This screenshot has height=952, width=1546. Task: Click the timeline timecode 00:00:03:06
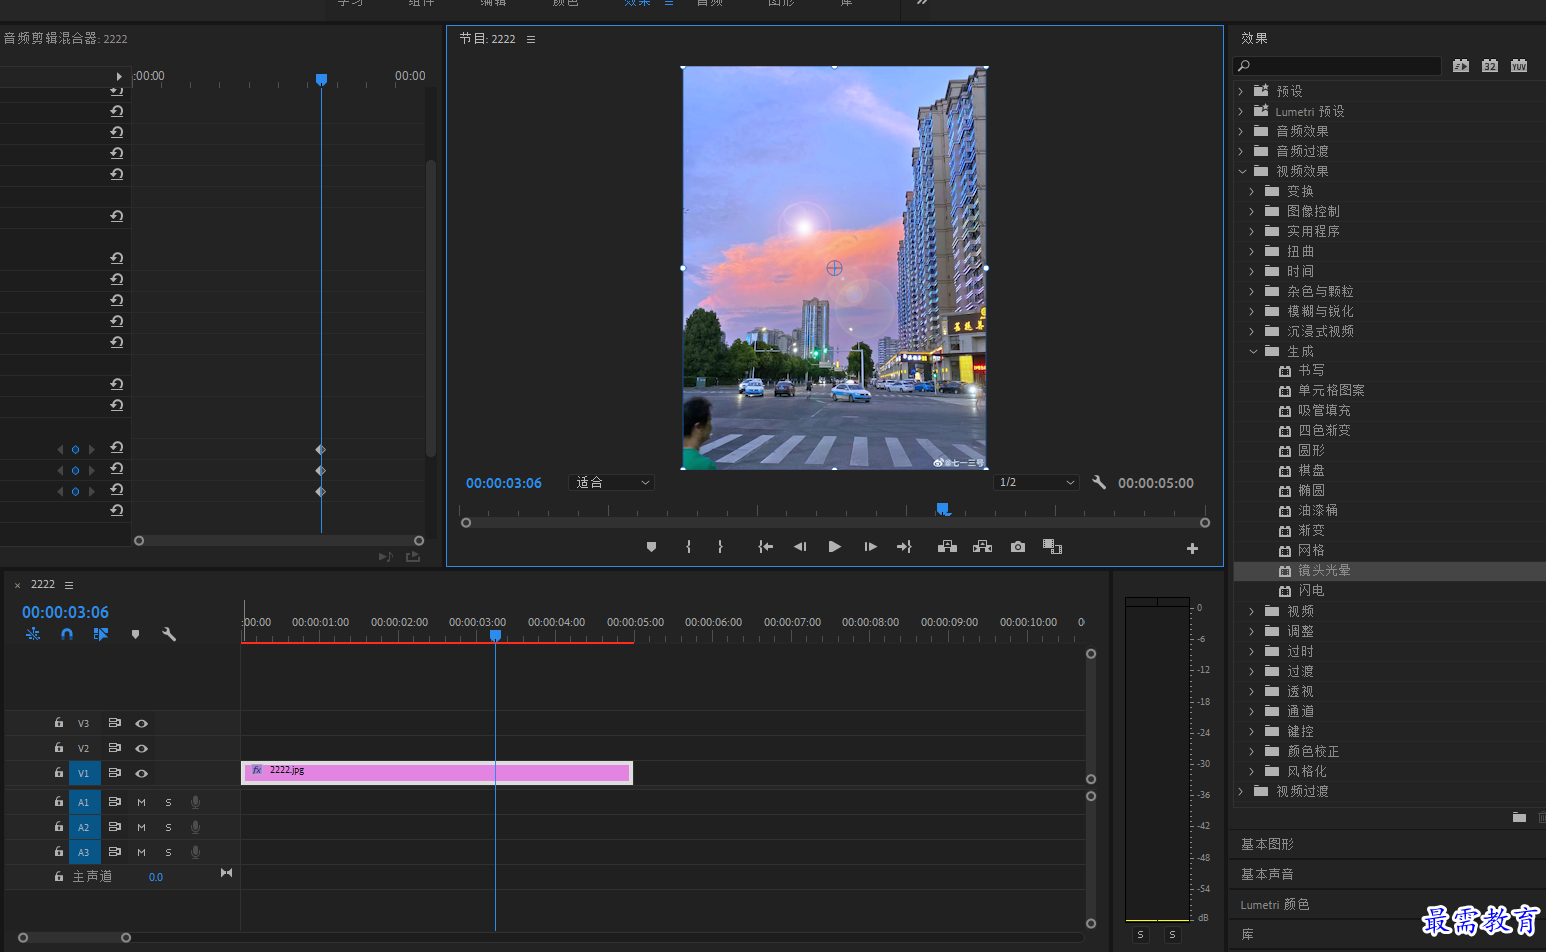click(x=65, y=612)
